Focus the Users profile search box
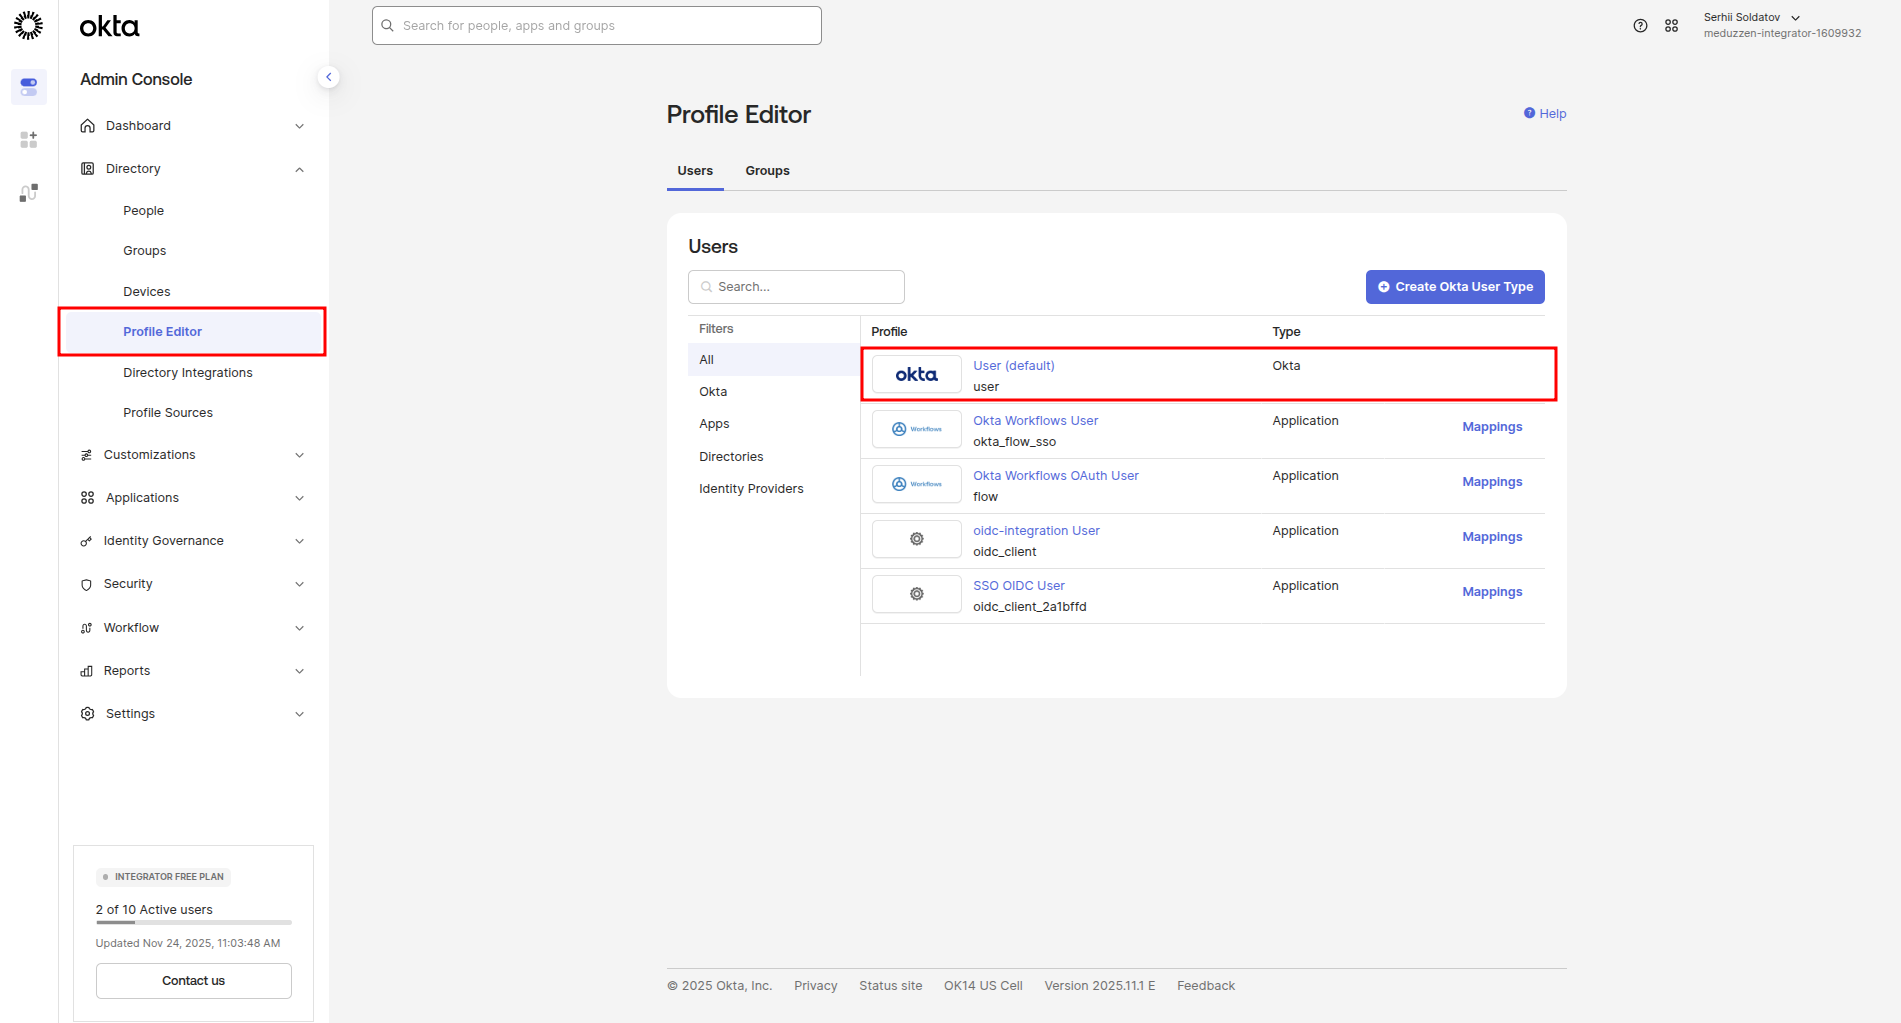The image size is (1901, 1023). tap(796, 287)
